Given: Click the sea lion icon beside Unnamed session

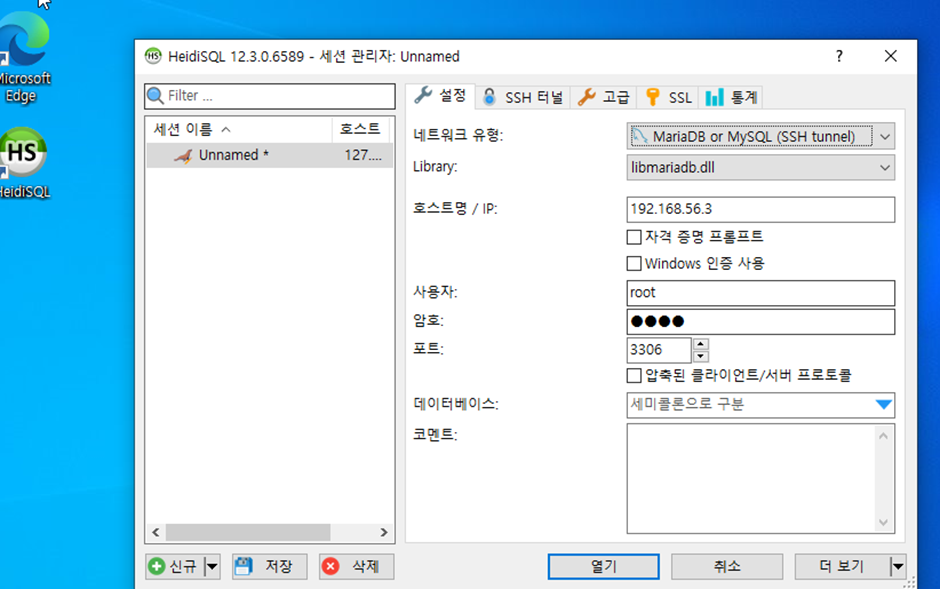Looking at the screenshot, I should click(x=183, y=156).
